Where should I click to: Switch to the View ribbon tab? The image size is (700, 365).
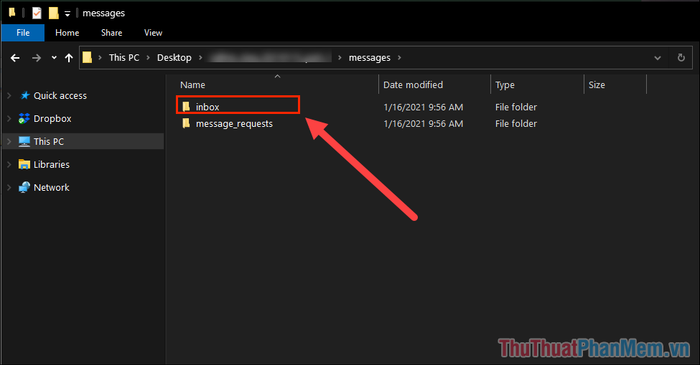pos(153,33)
